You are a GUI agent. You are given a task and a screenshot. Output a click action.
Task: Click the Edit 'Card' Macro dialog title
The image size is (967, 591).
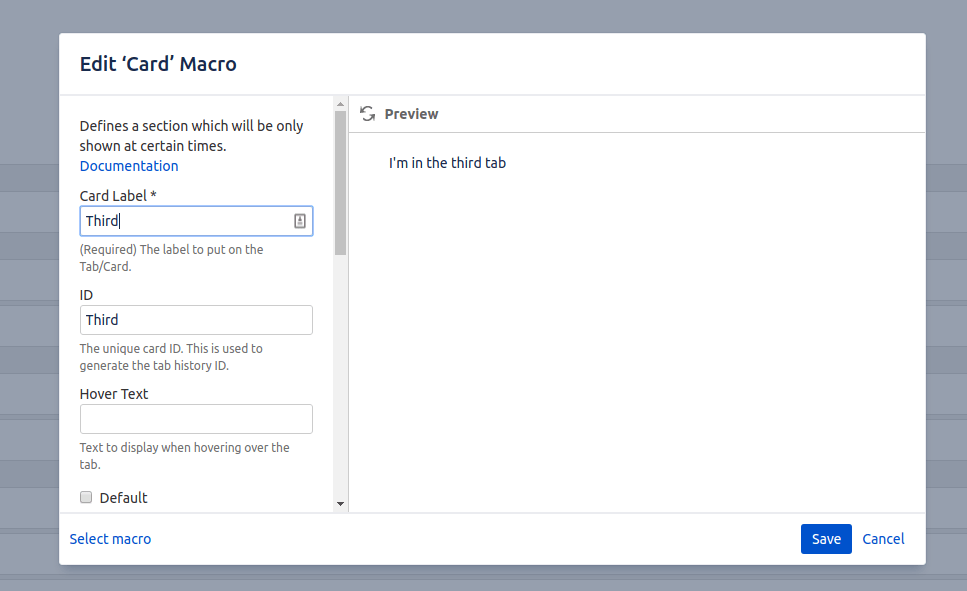tap(158, 63)
